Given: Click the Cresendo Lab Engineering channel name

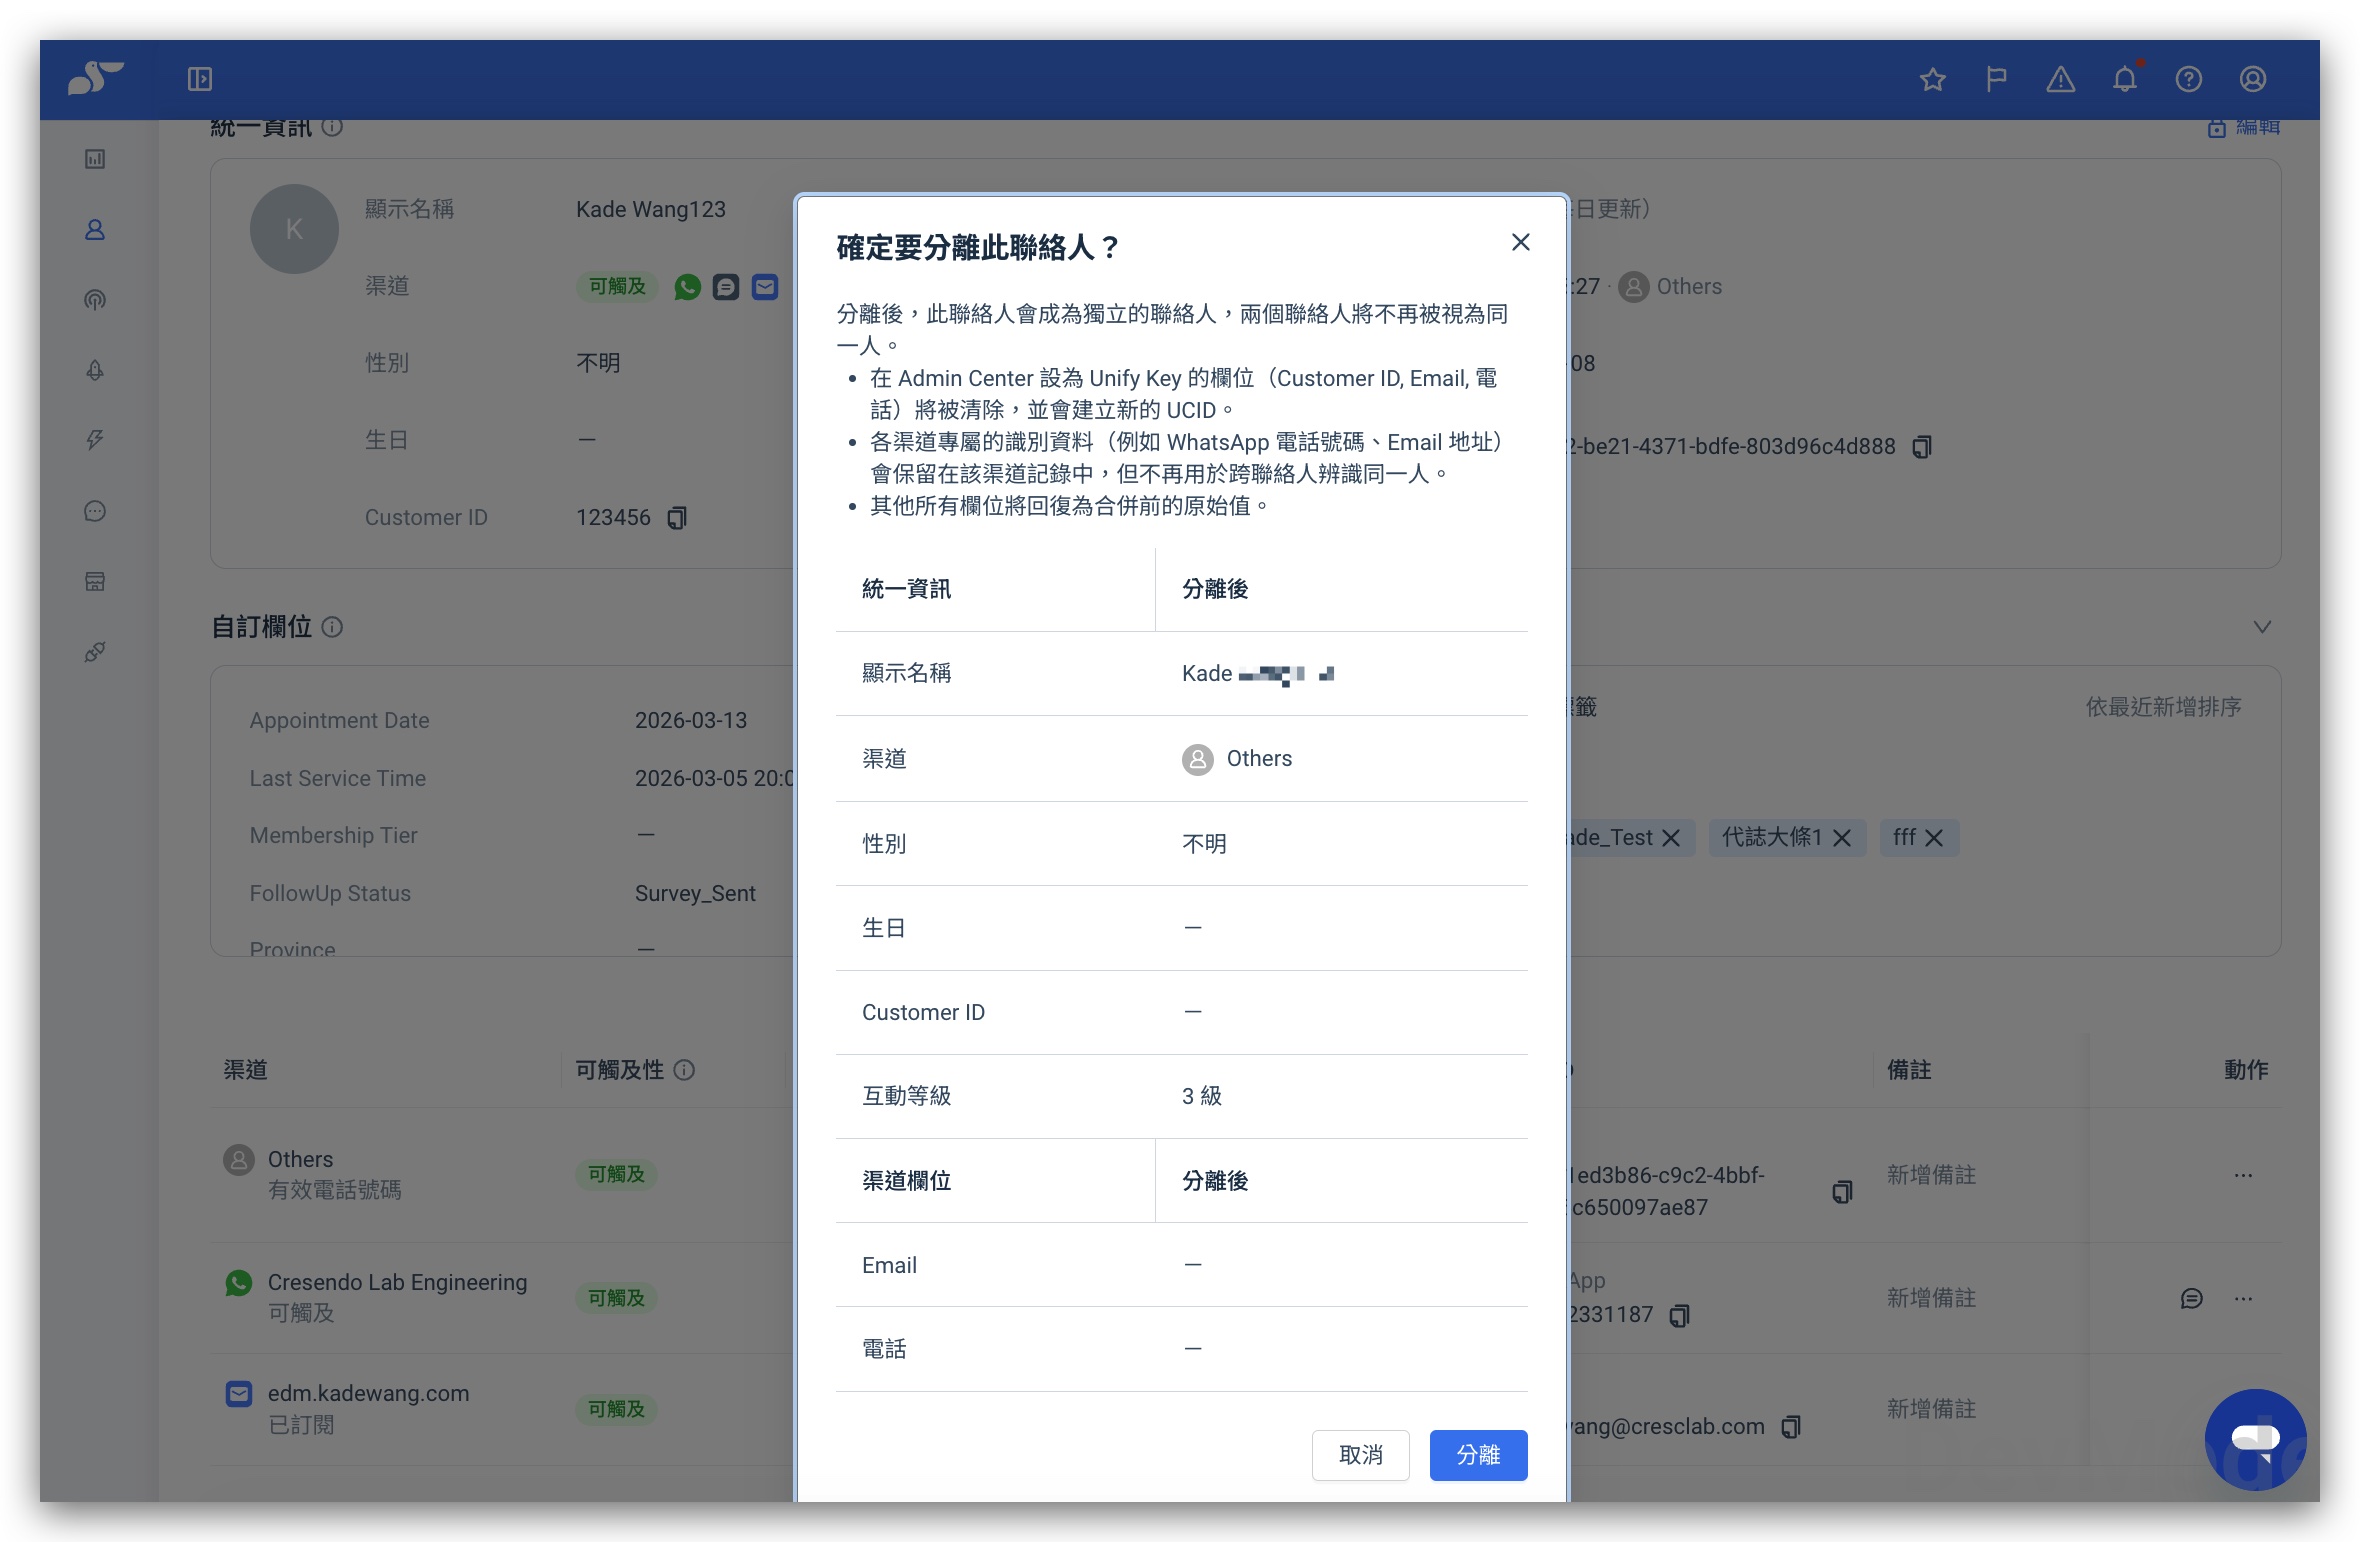Looking at the screenshot, I should click(x=397, y=1282).
